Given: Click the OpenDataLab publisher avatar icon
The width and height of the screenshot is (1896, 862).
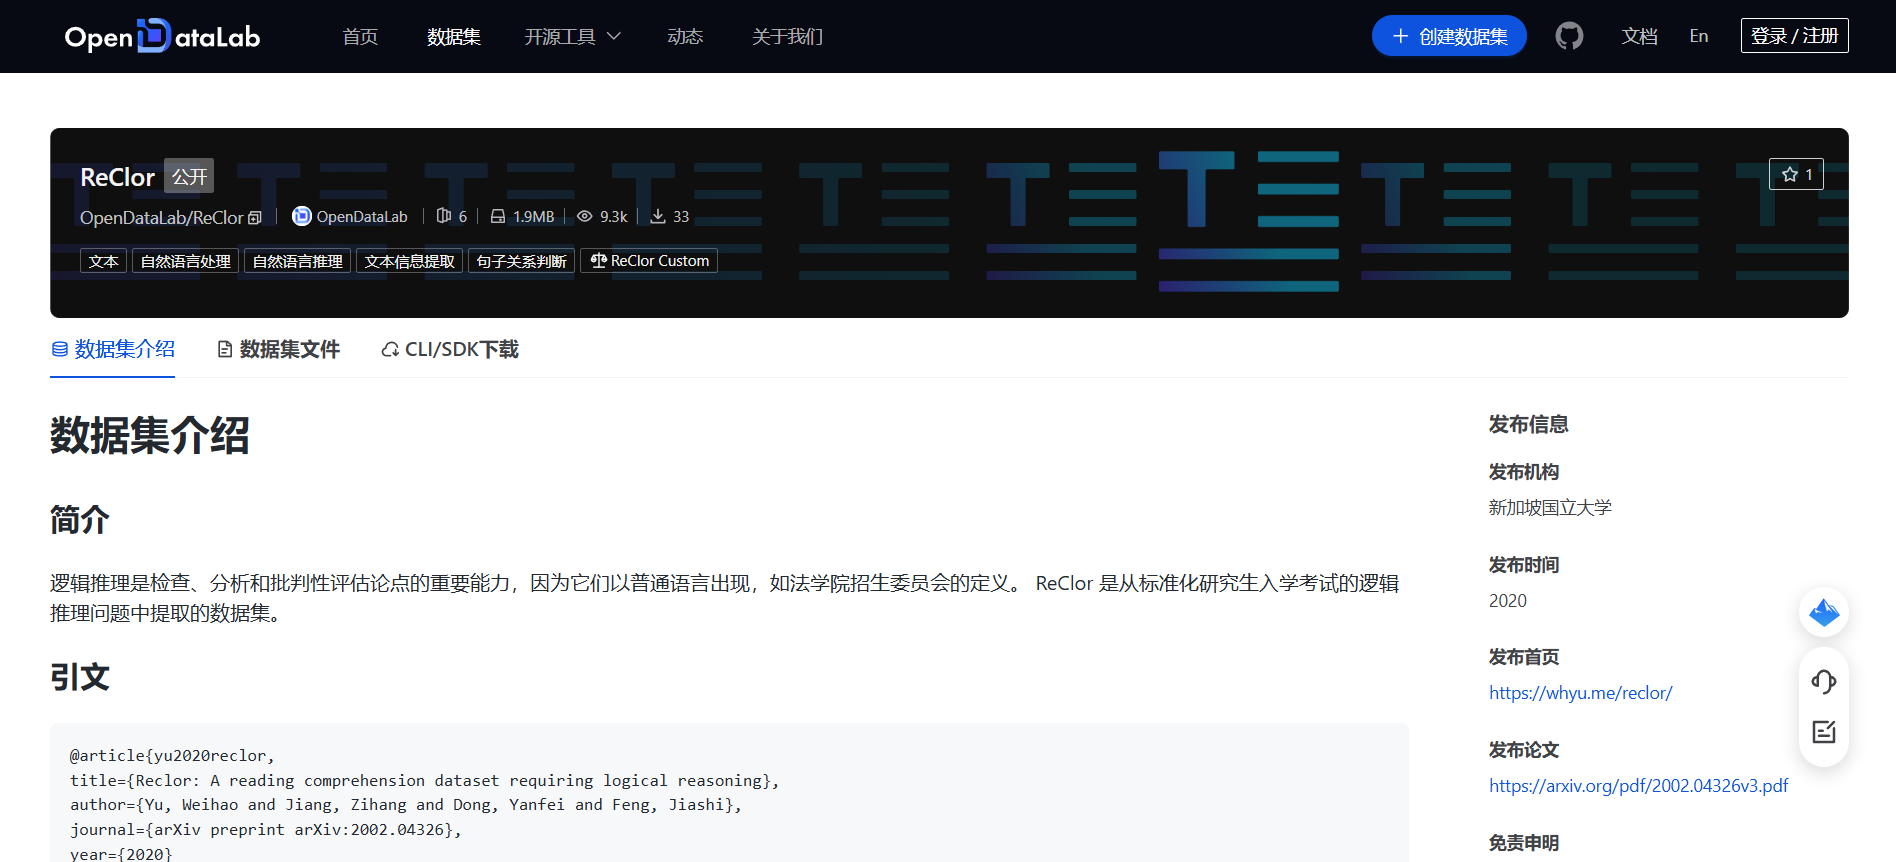Looking at the screenshot, I should (x=301, y=216).
